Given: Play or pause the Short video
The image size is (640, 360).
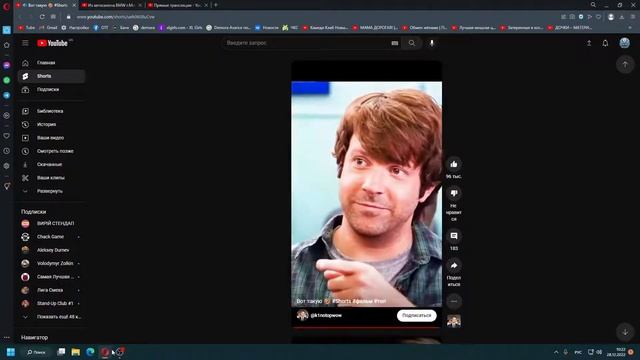Looking at the screenshot, I should tap(366, 194).
